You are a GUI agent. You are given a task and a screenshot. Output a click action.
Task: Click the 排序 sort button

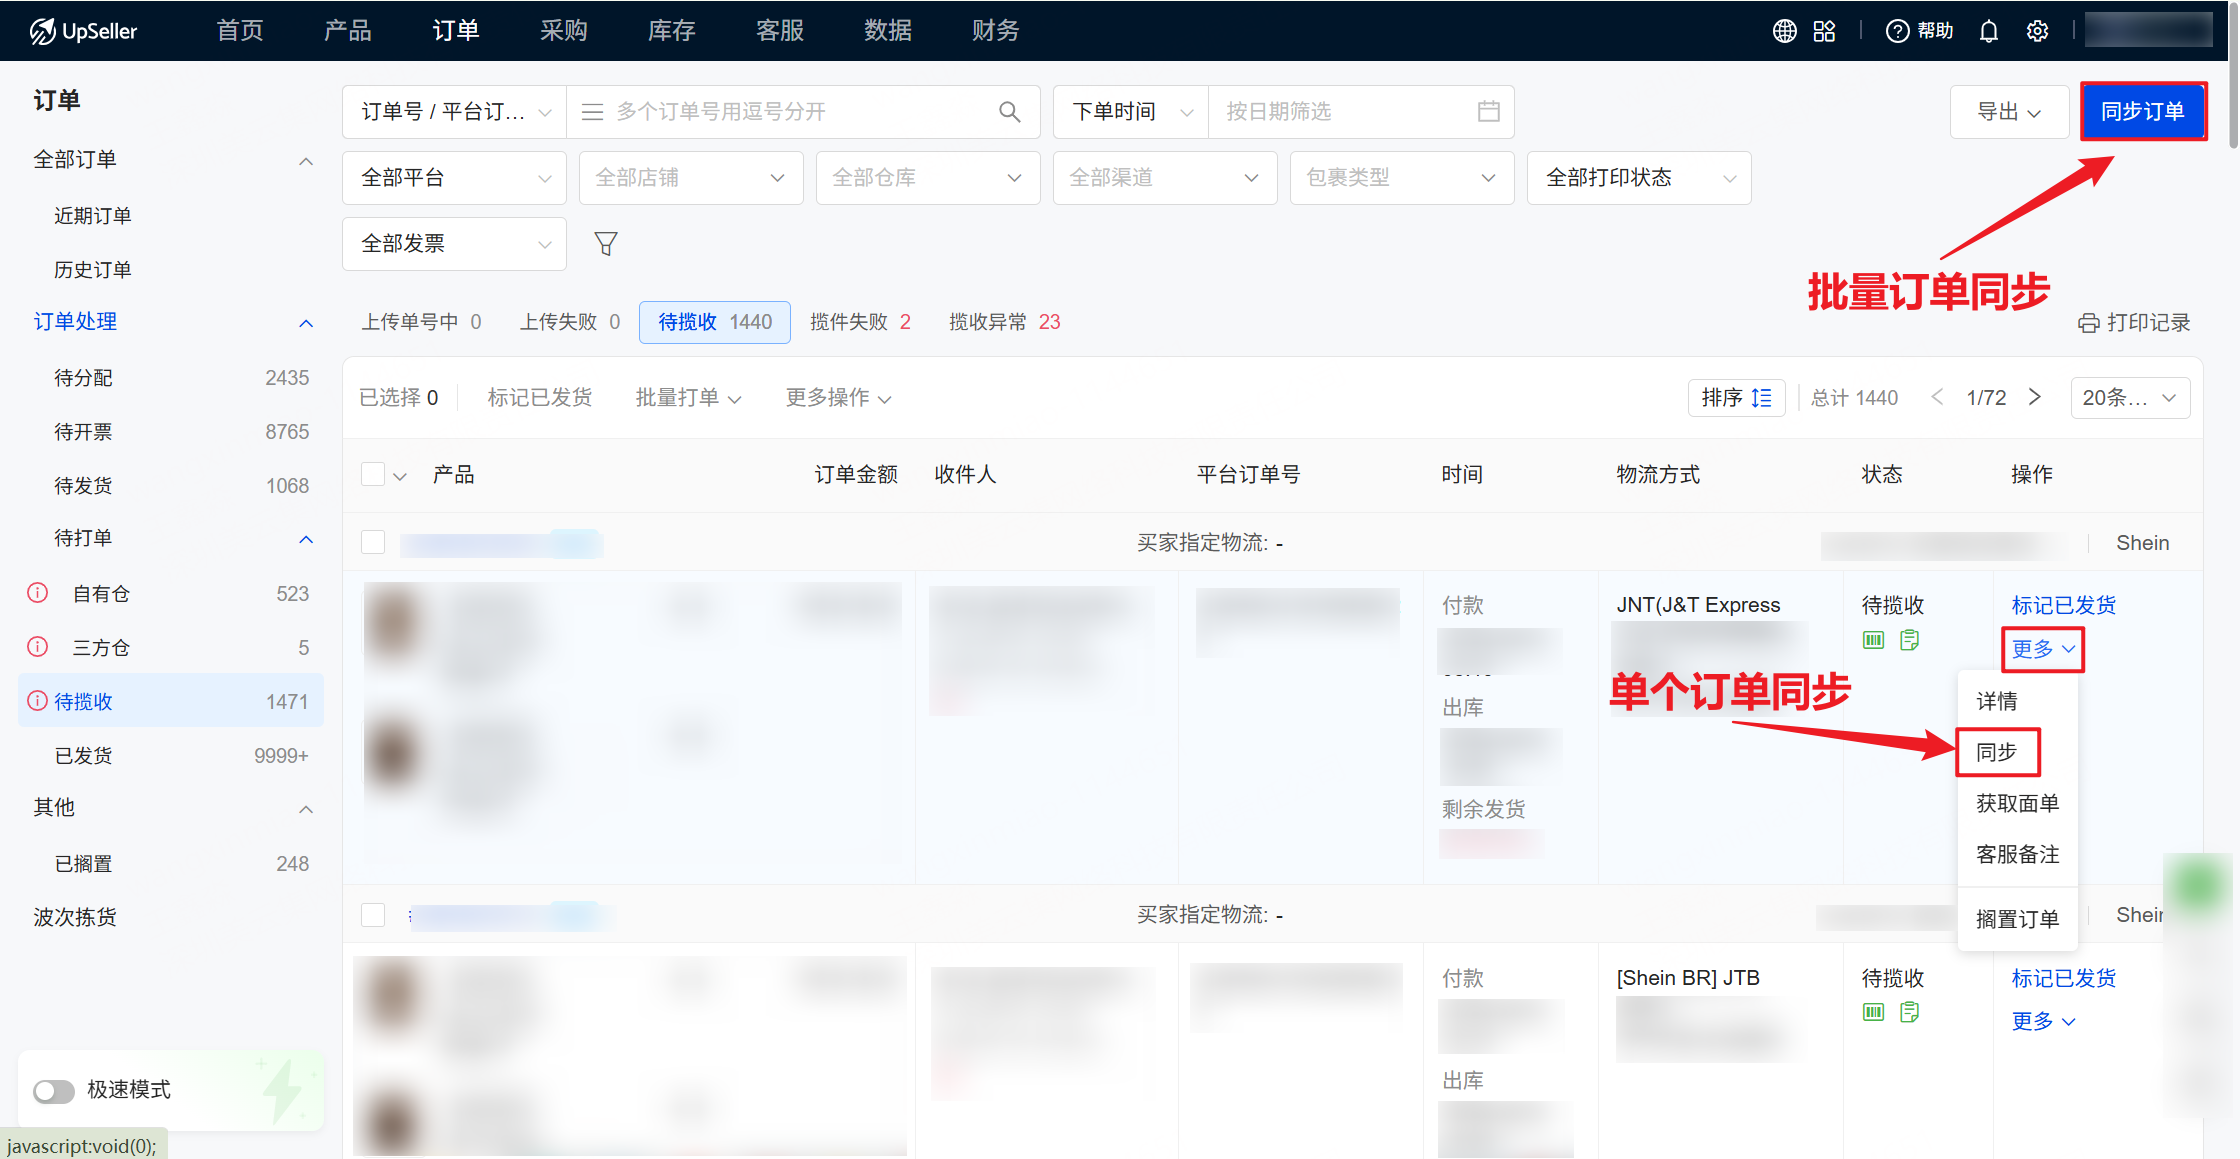pos(1737,398)
